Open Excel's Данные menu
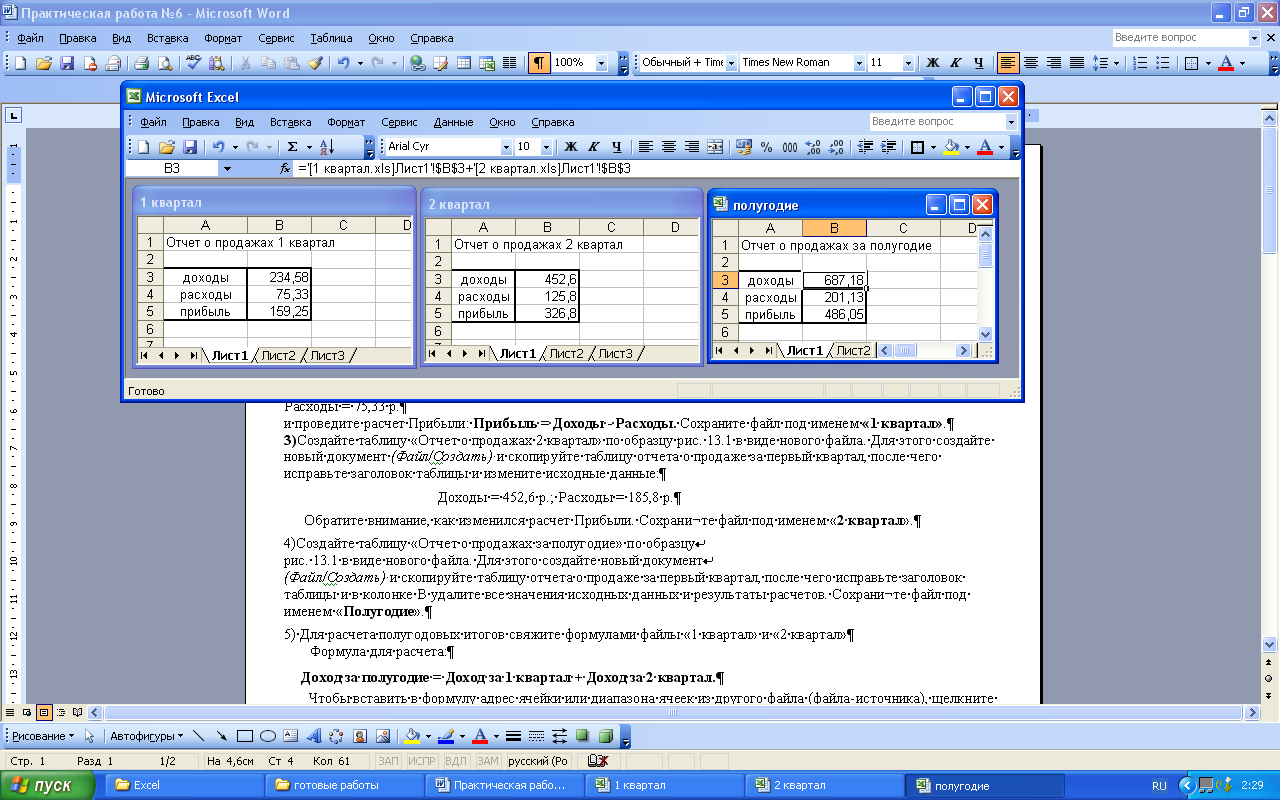The height and width of the screenshot is (800, 1280). [x=453, y=122]
